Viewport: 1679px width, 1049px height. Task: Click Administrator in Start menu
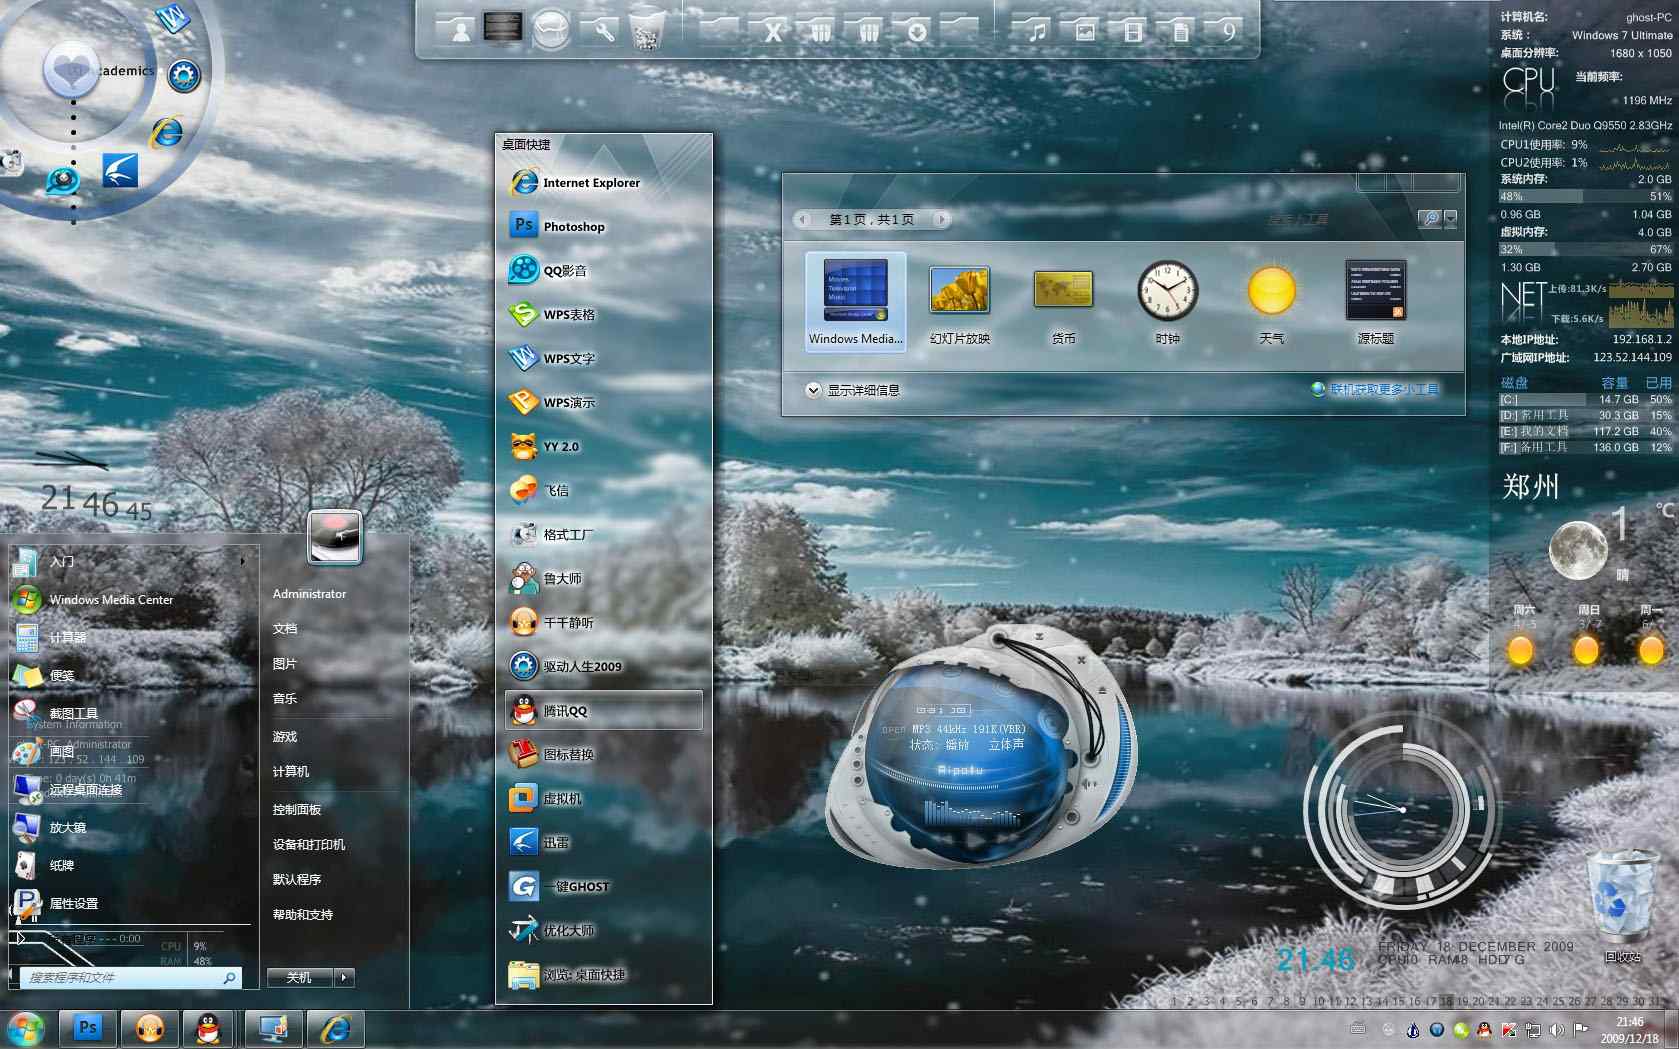coord(309,593)
